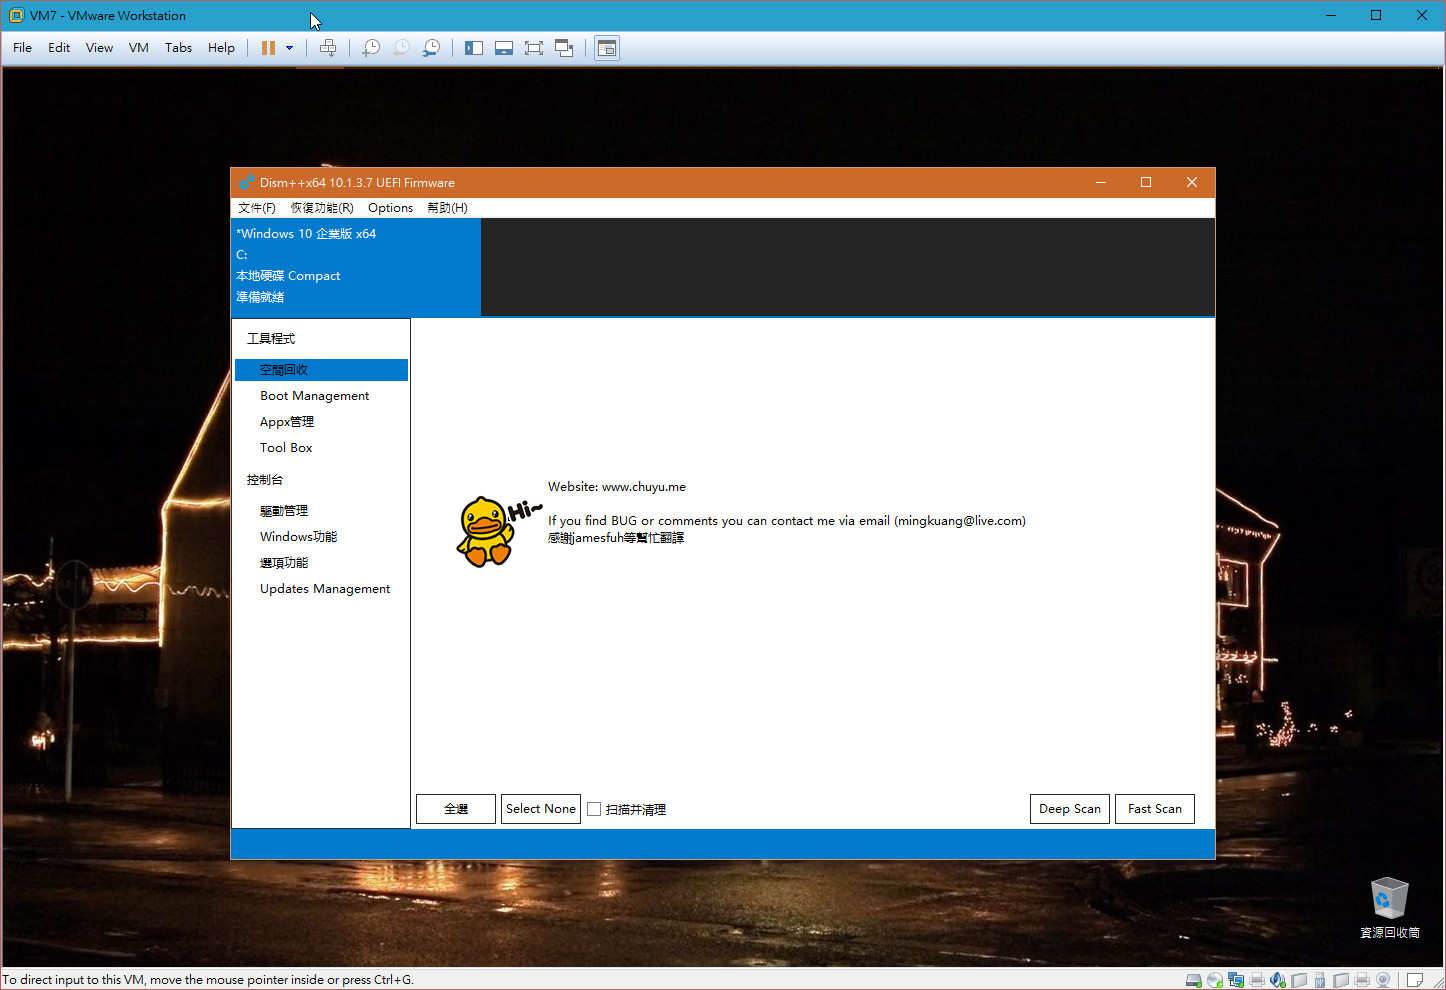Viewport: 1446px width, 990px height.
Task: Open VMware View menu
Action: pos(99,48)
